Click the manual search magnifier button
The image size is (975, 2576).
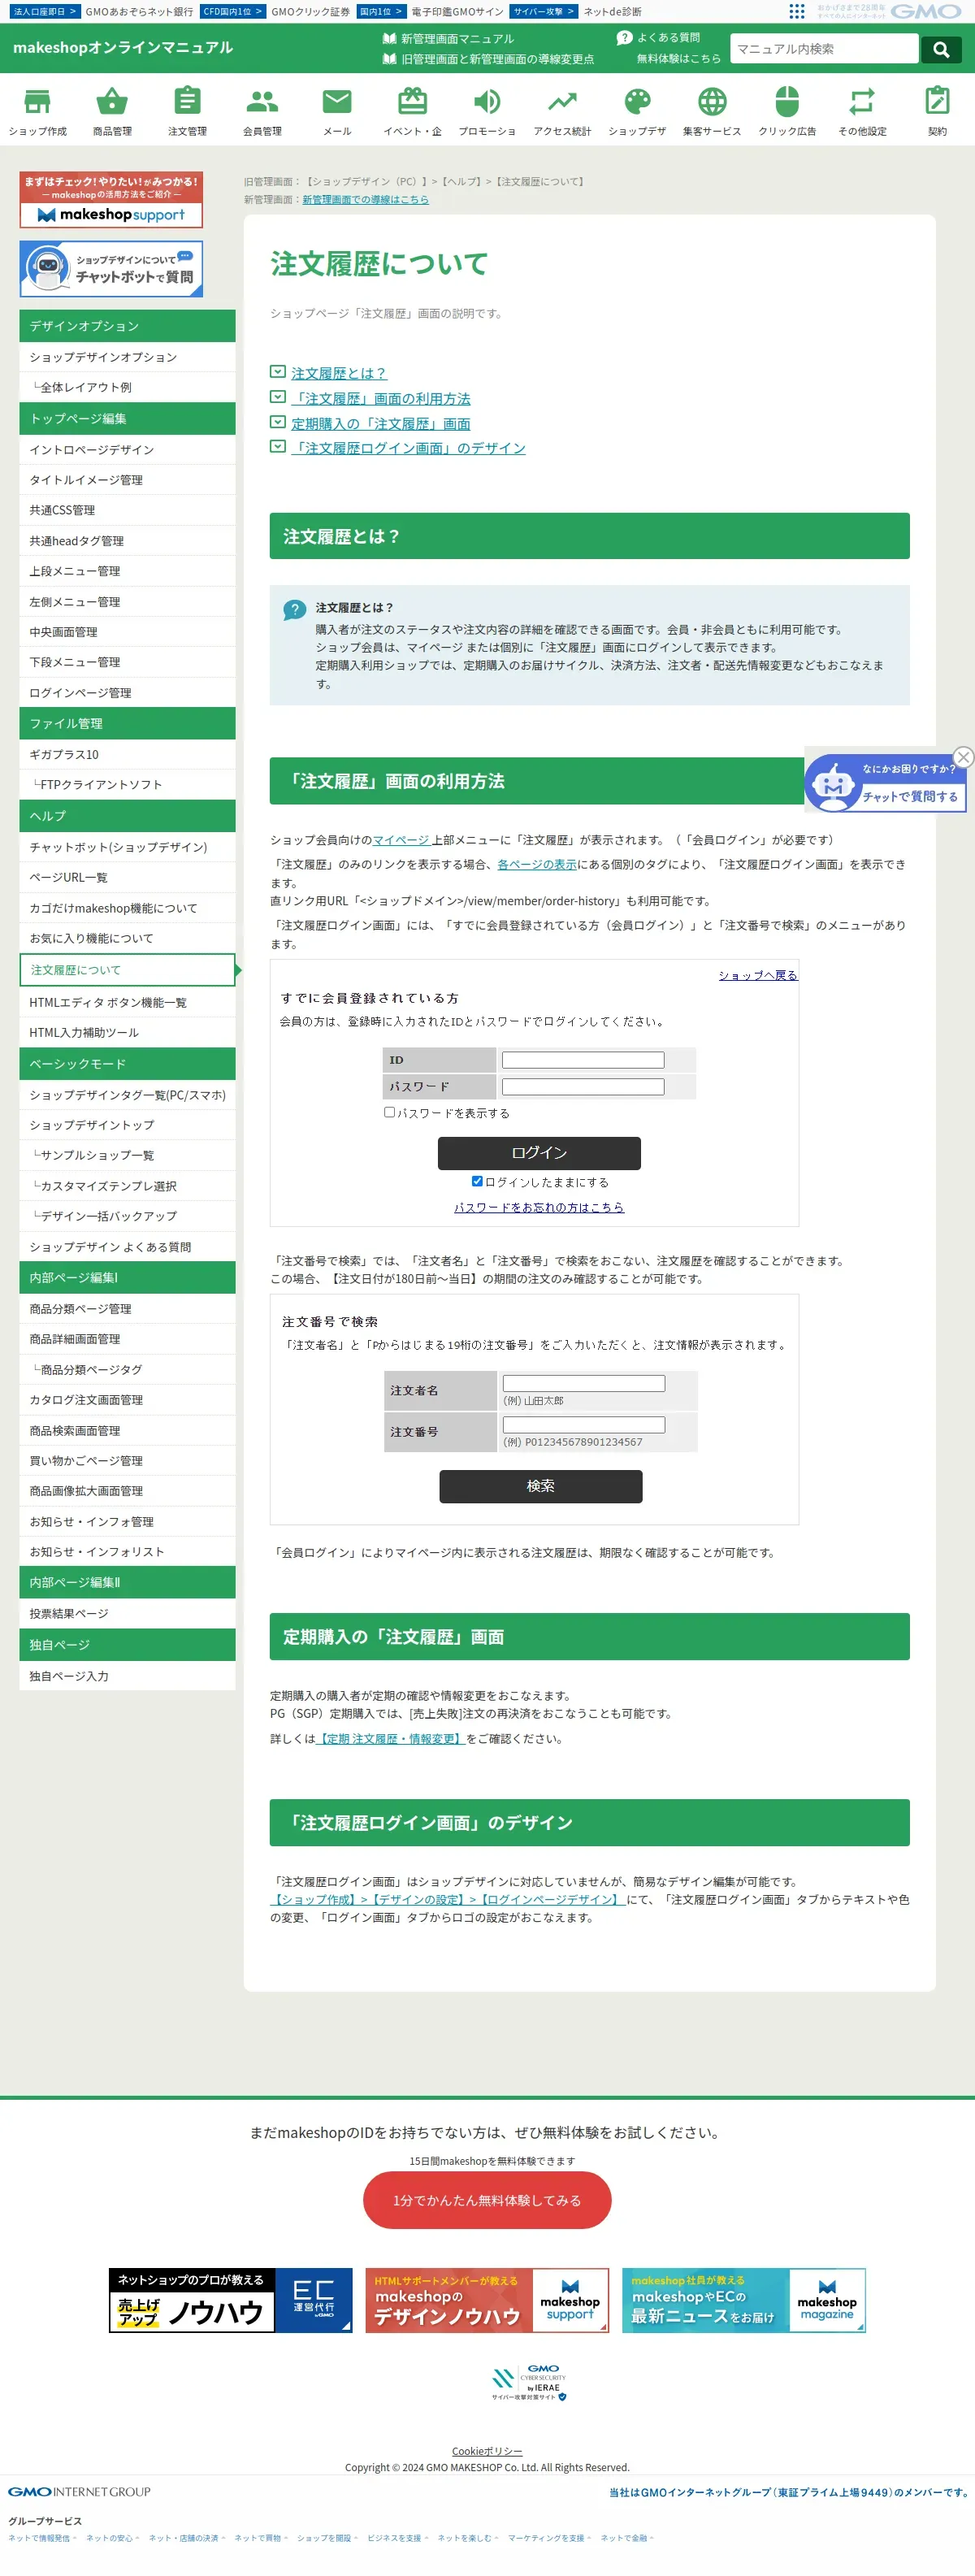tap(941, 49)
